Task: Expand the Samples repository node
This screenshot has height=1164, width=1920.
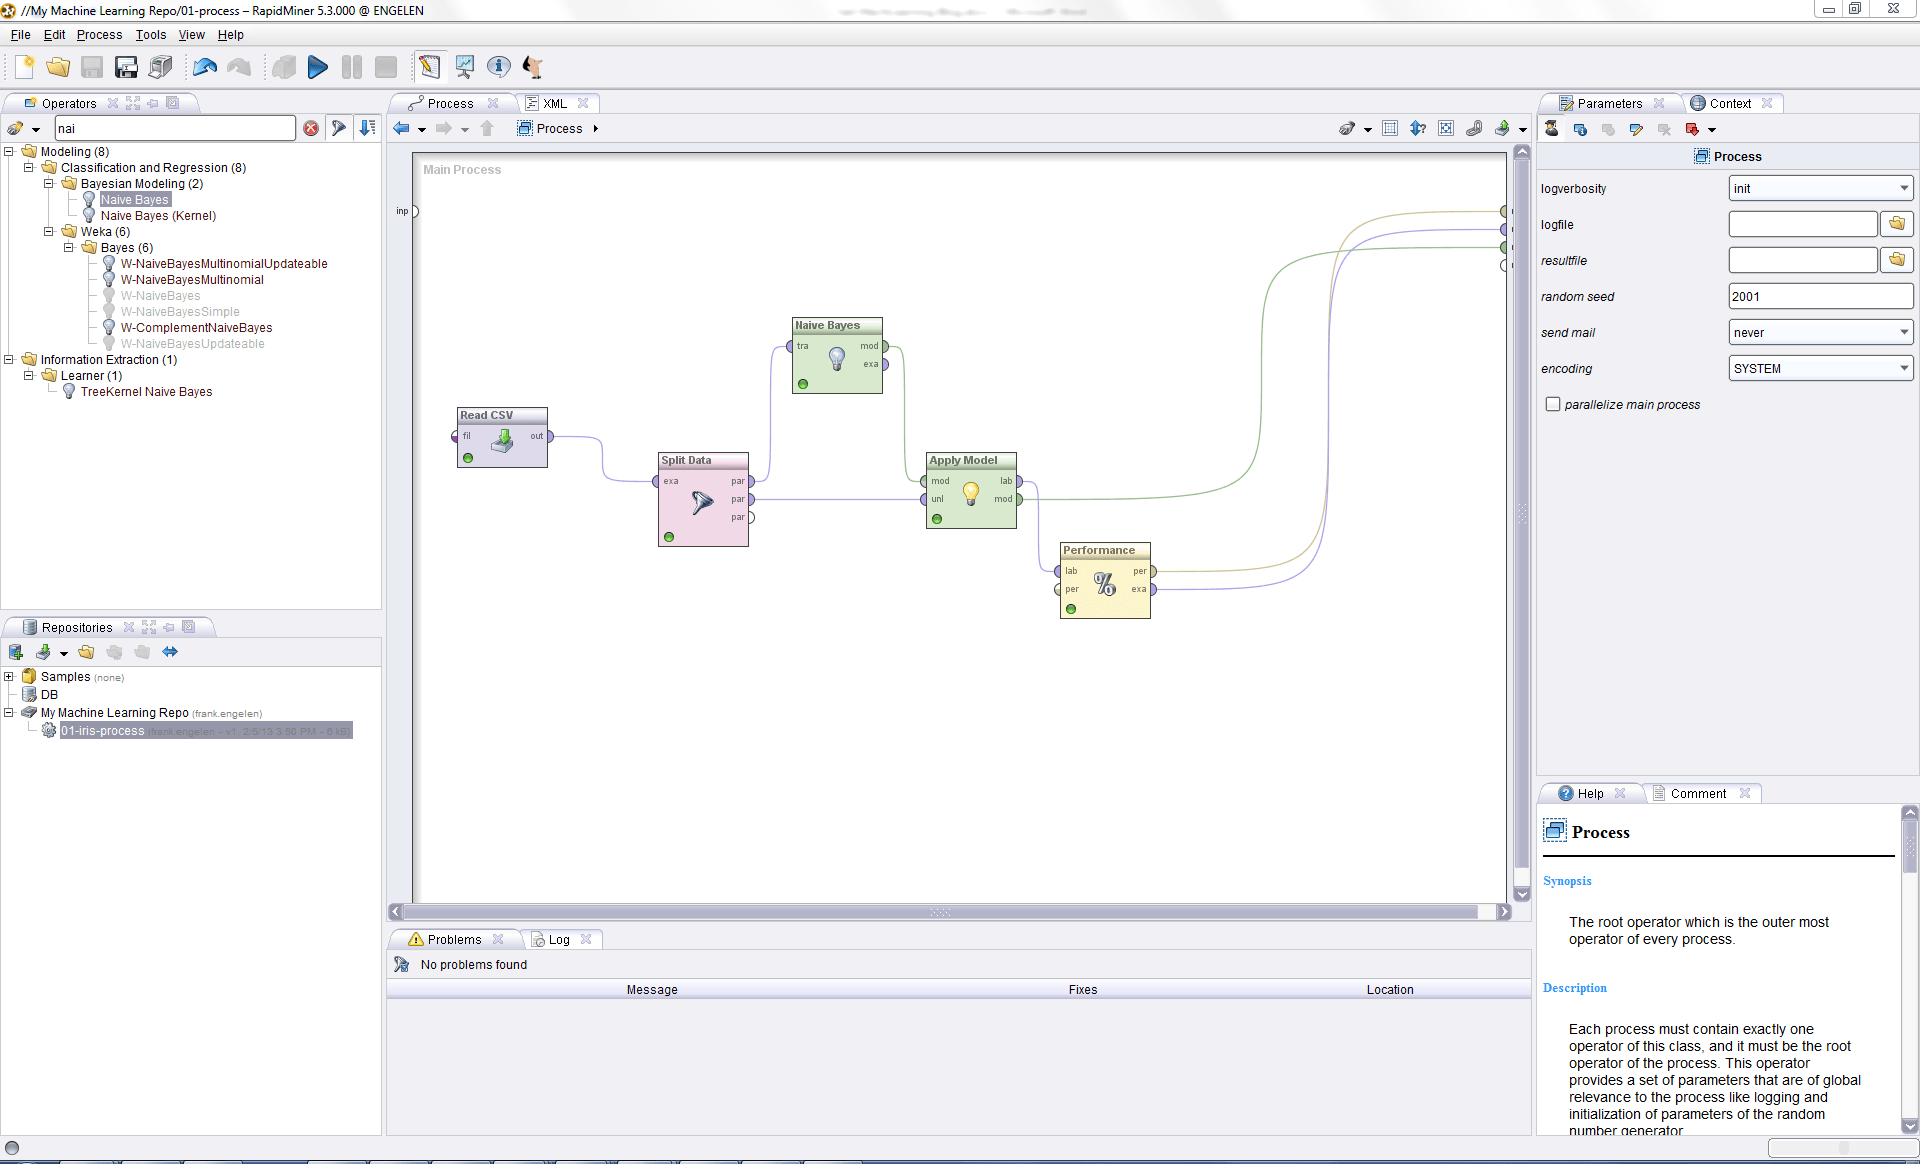Action: [9, 677]
